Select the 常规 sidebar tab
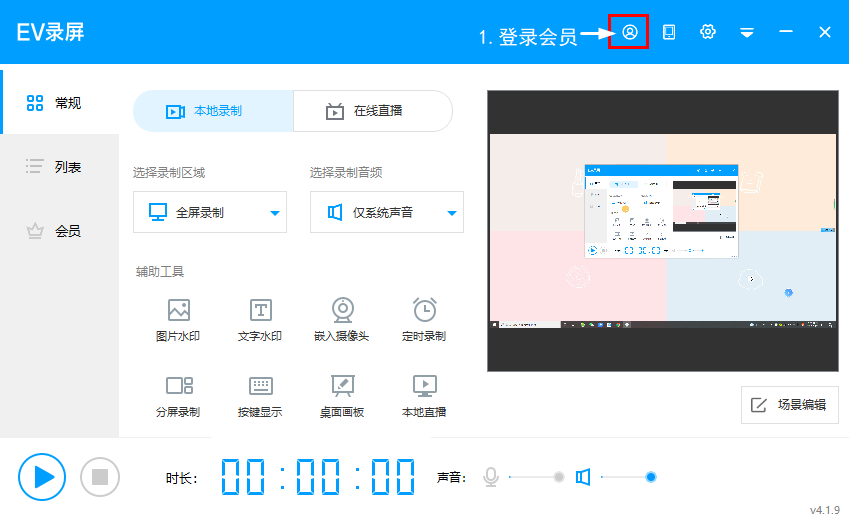This screenshot has height=517, width=849. coord(60,102)
